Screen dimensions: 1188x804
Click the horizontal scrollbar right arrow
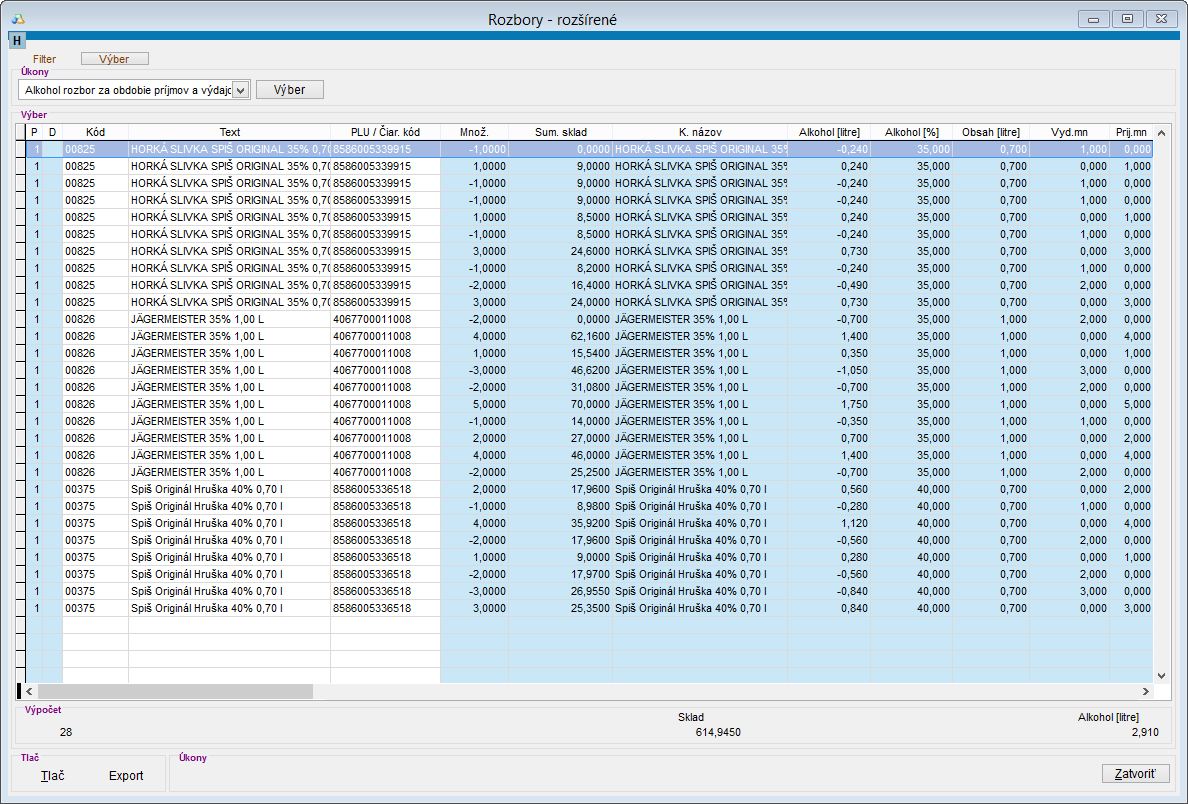point(1145,691)
